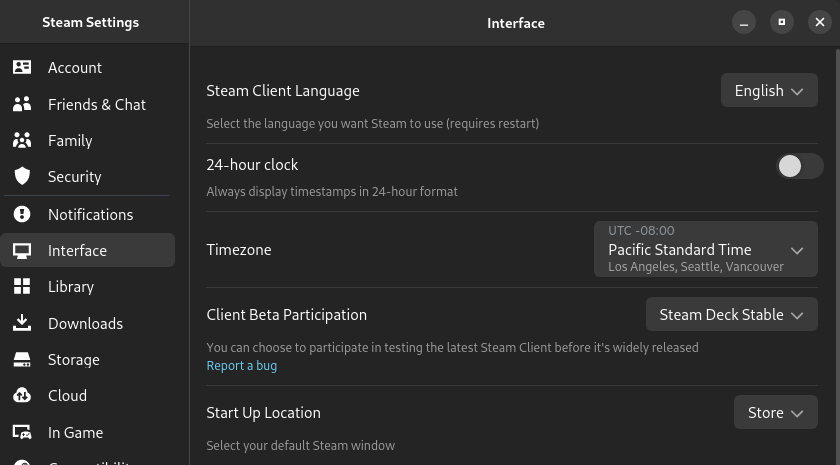840x465 pixels.
Task: Click the Cloud sync icon
Action: 22,396
